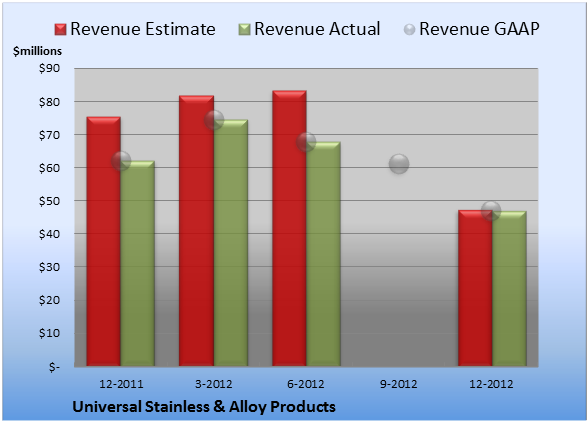588x422 pixels.
Task: Click the $90 axis value
Action: coord(49,68)
